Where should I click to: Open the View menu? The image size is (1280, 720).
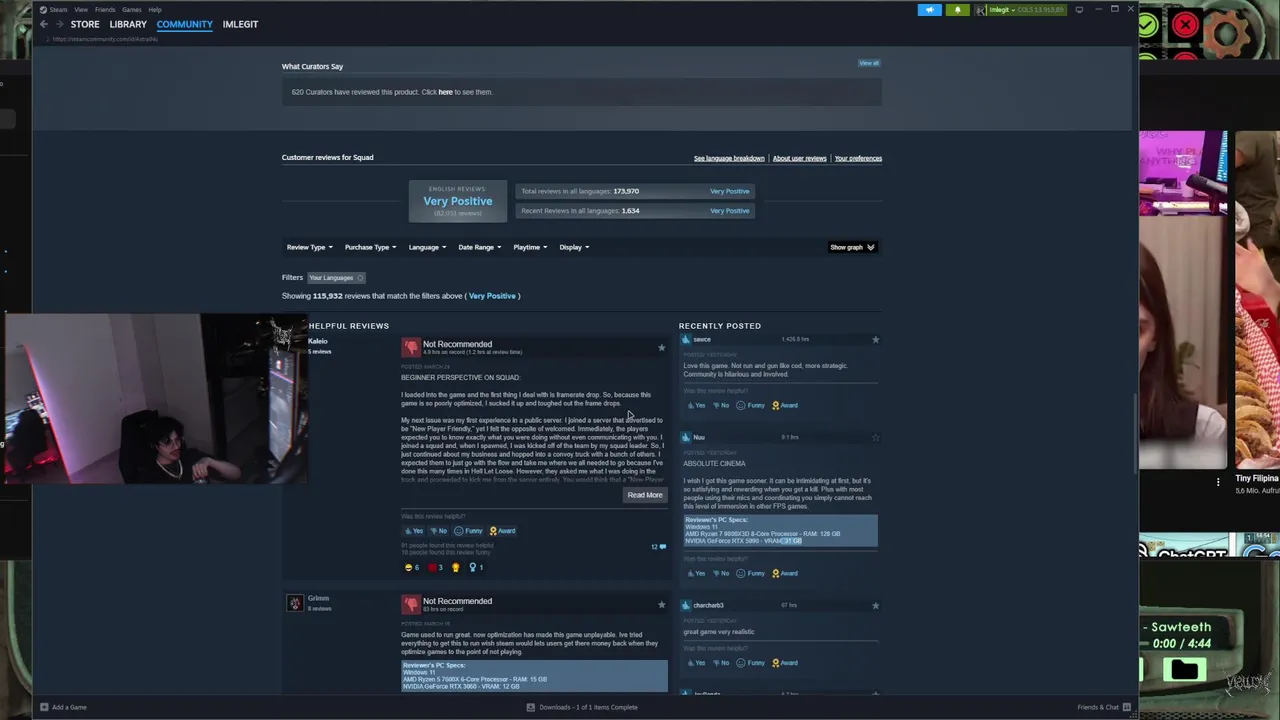coord(81,9)
